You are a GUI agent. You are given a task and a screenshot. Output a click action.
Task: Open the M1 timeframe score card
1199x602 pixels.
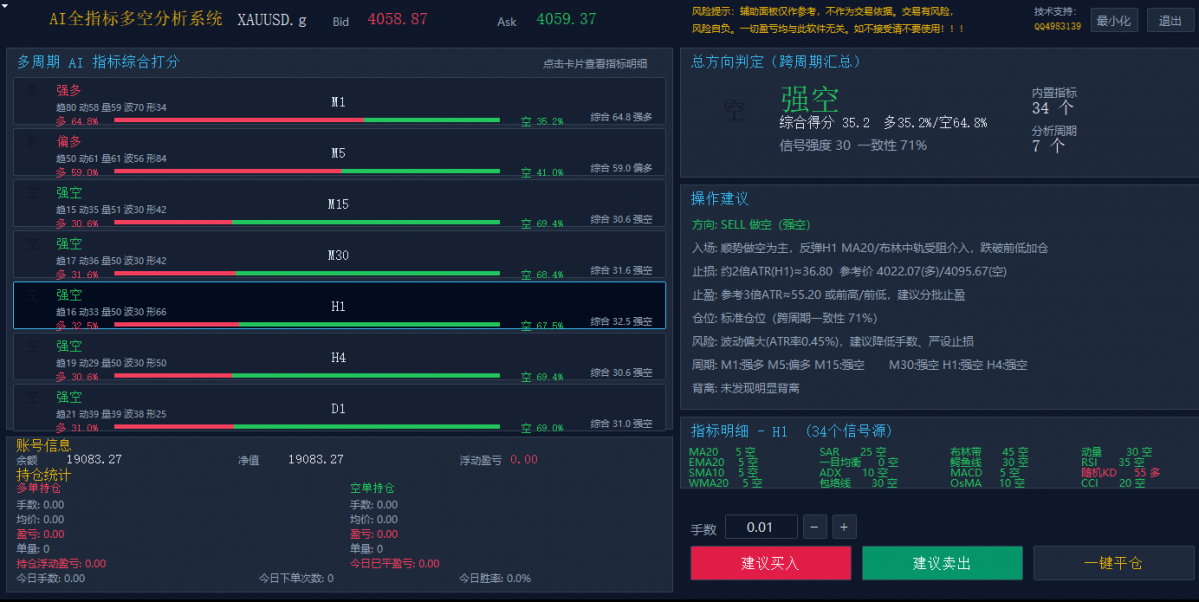pos(339,101)
